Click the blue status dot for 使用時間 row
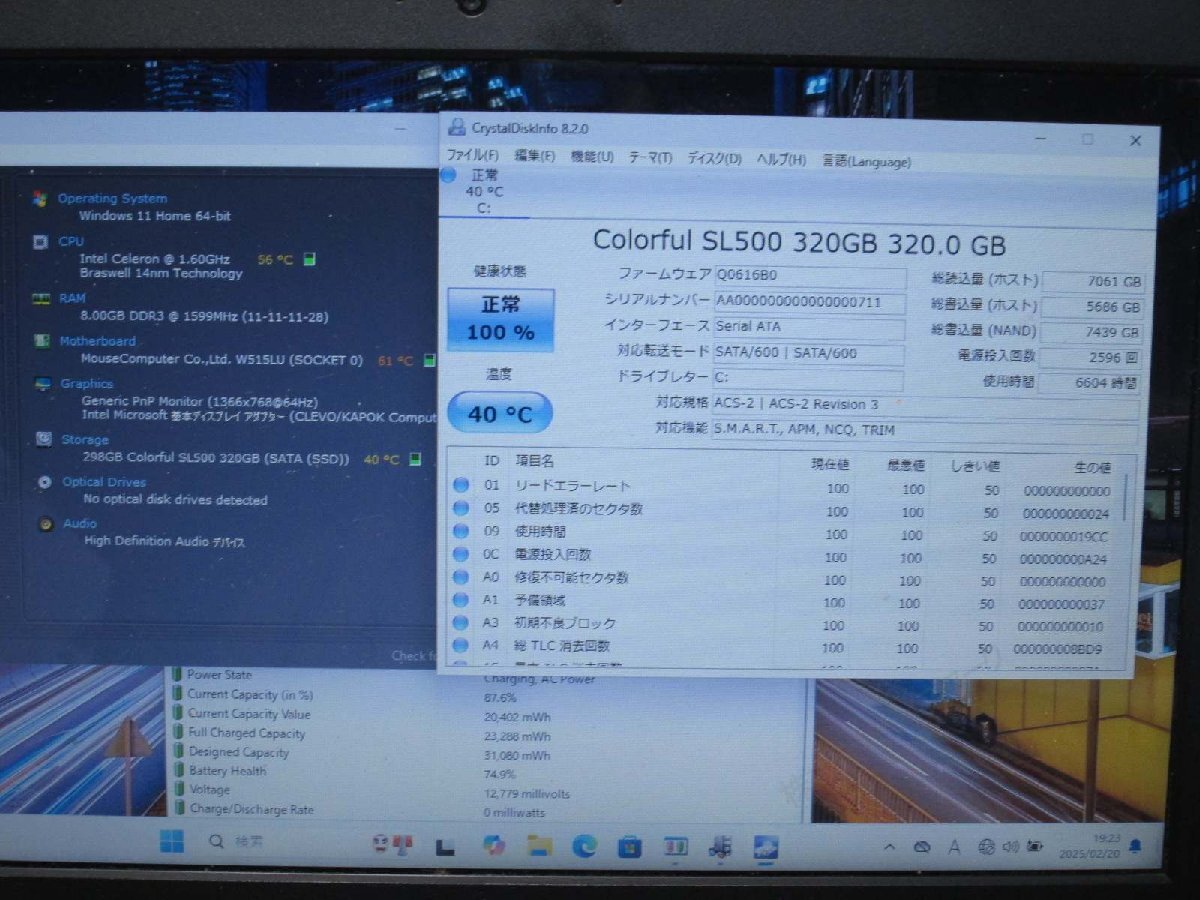This screenshot has width=1200, height=900. [x=461, y=531]
